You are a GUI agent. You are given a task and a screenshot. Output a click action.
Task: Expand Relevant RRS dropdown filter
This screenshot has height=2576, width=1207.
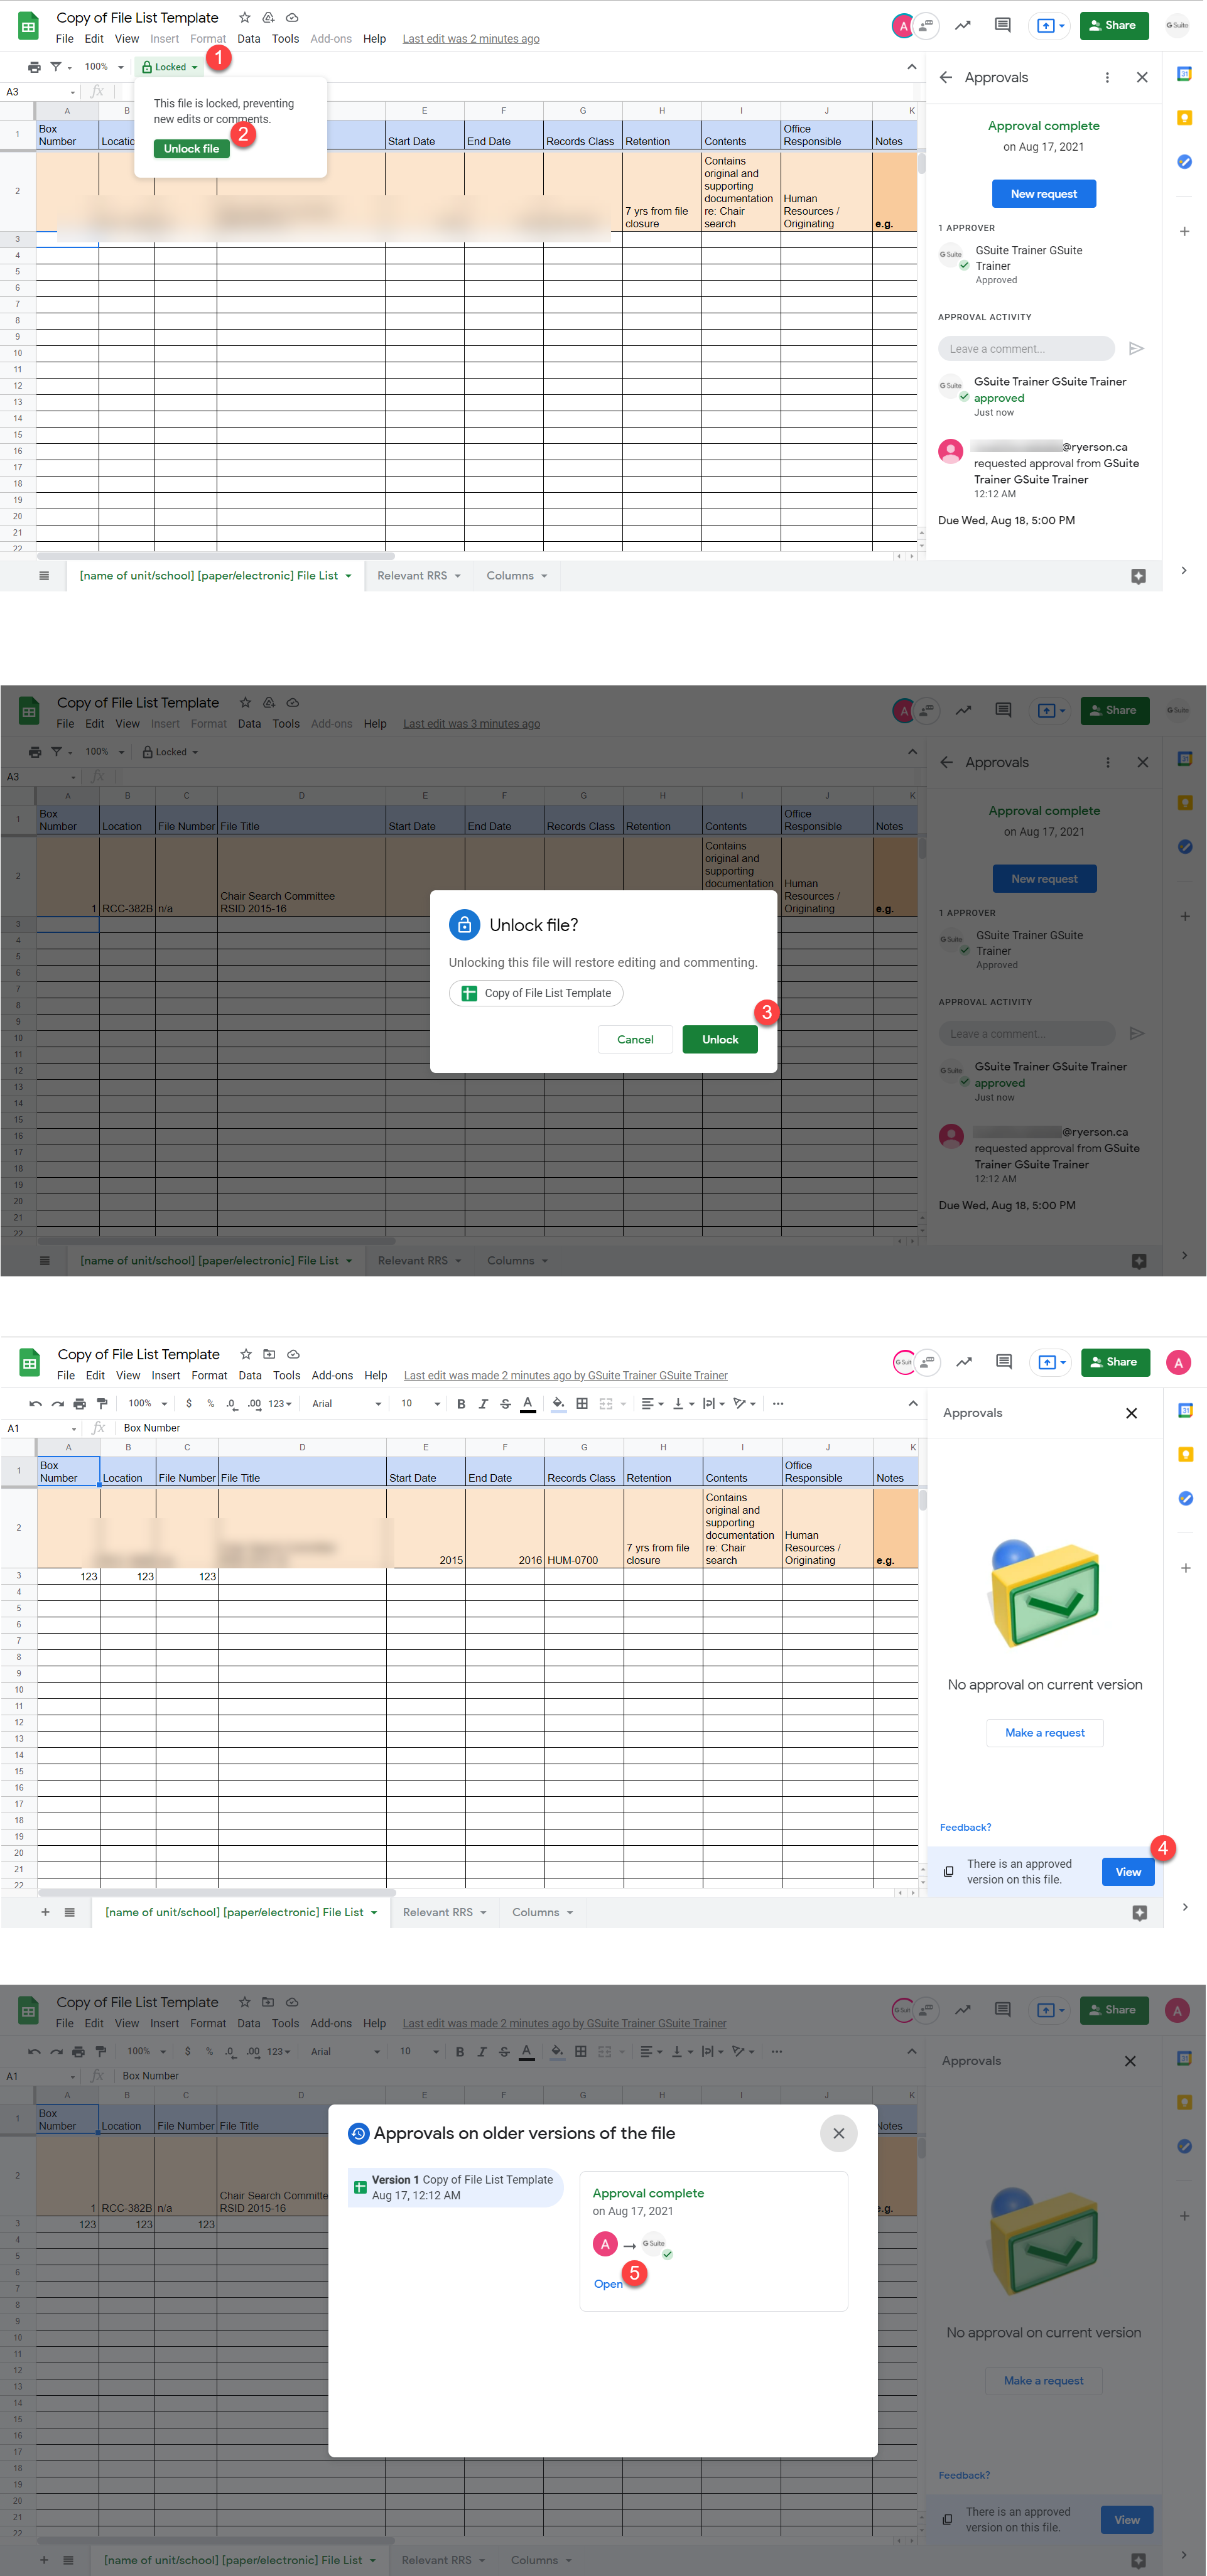416,576
